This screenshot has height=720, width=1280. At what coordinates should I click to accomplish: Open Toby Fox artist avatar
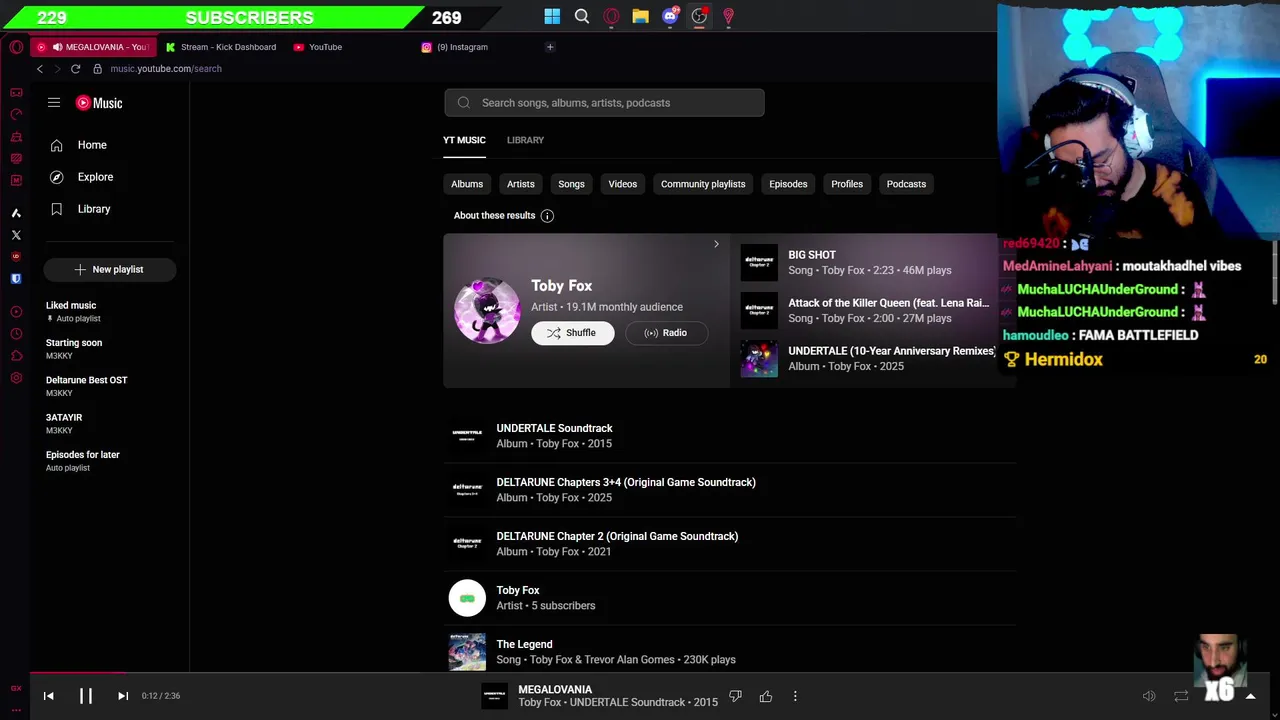pyautogui.click(x=487, y=310)
